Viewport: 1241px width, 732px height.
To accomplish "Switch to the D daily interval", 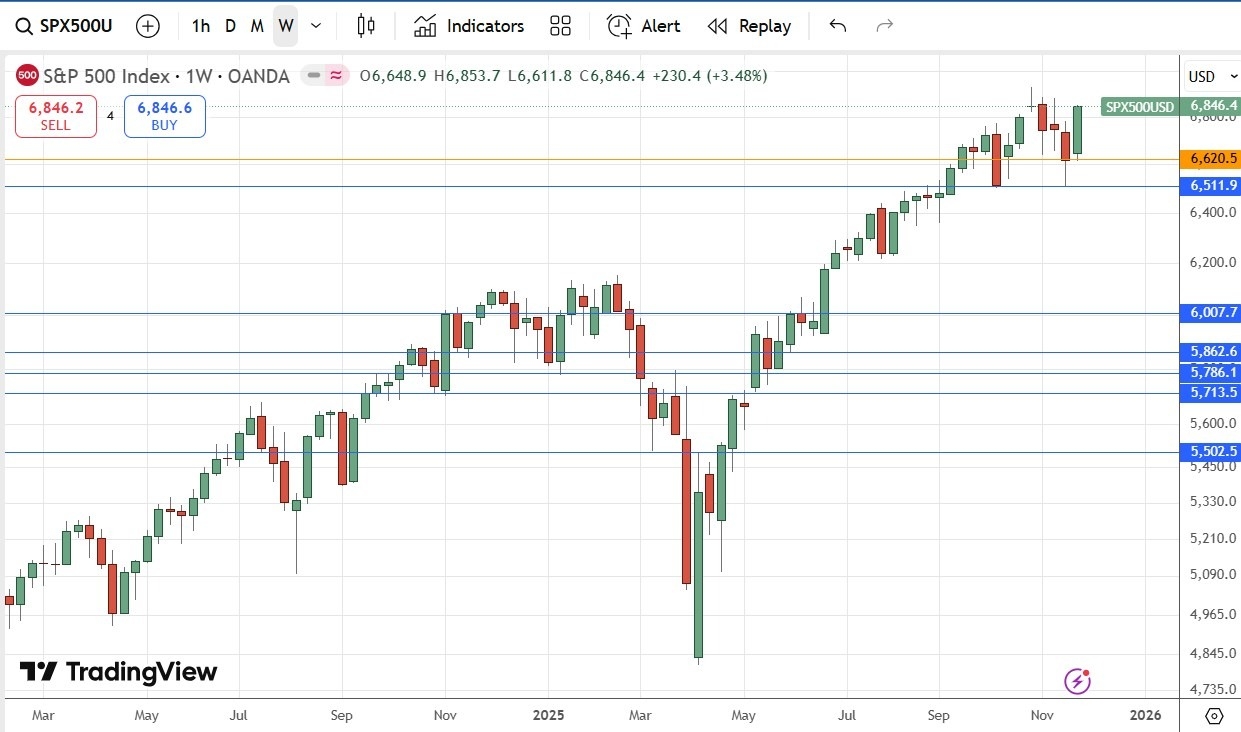I will tap(229, 26).
